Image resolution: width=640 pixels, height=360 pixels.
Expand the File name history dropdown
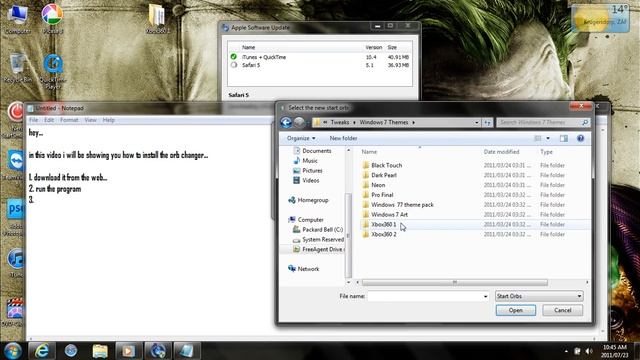click(x=485, y=296)
